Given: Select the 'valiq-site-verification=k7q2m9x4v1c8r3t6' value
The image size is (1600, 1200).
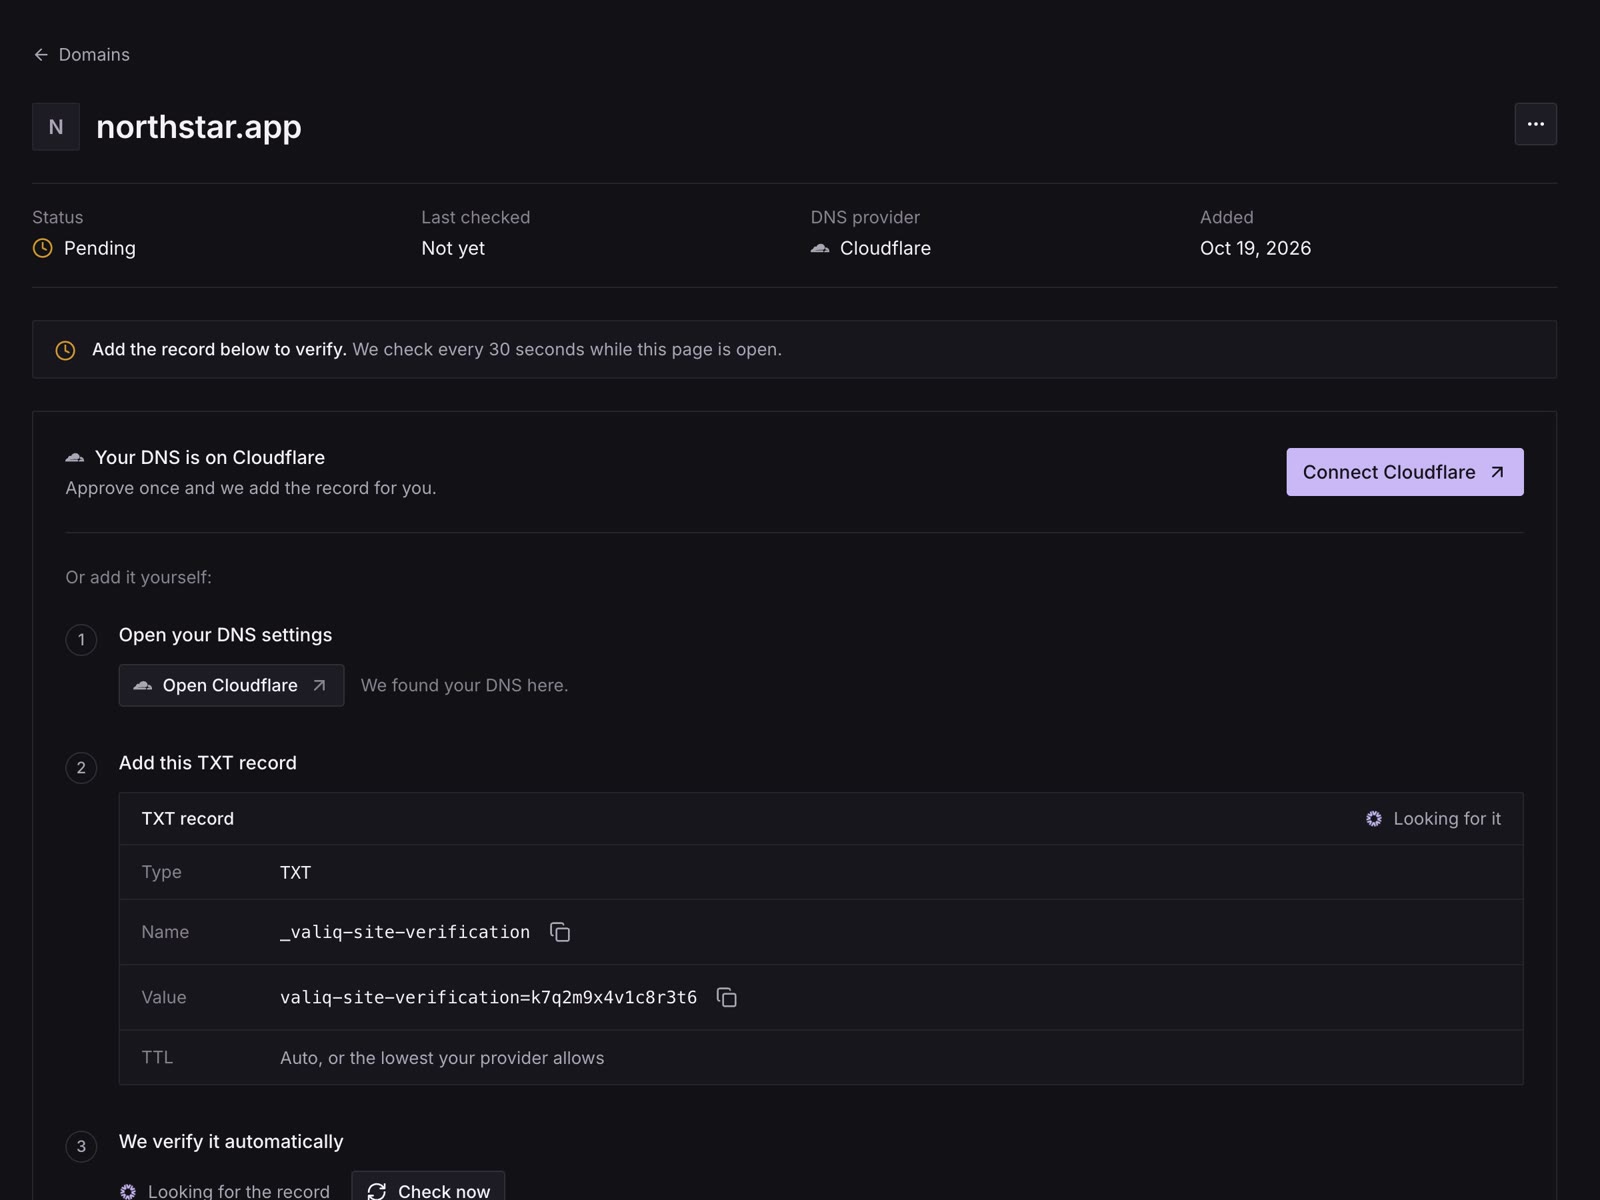Looking at the screenshot, I should (x=488, y=997).
